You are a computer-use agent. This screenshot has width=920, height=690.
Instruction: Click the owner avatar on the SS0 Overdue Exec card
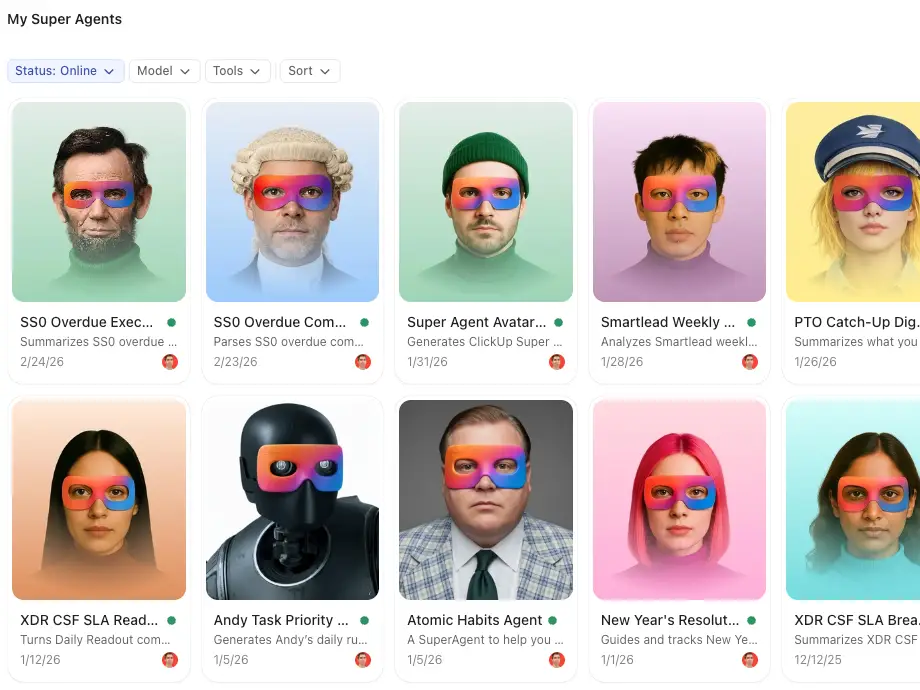point(170,362)
